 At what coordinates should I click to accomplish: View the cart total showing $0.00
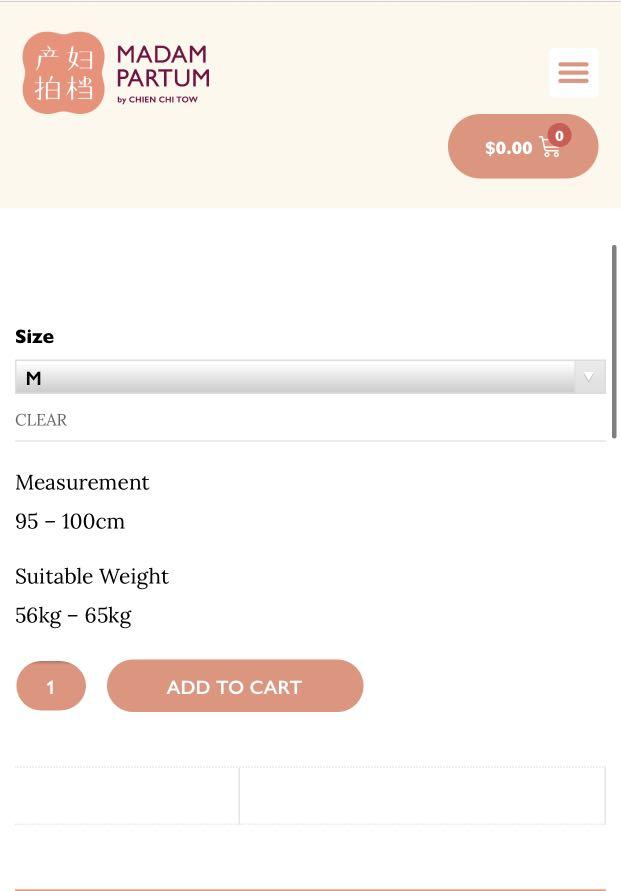pos(508,147)
